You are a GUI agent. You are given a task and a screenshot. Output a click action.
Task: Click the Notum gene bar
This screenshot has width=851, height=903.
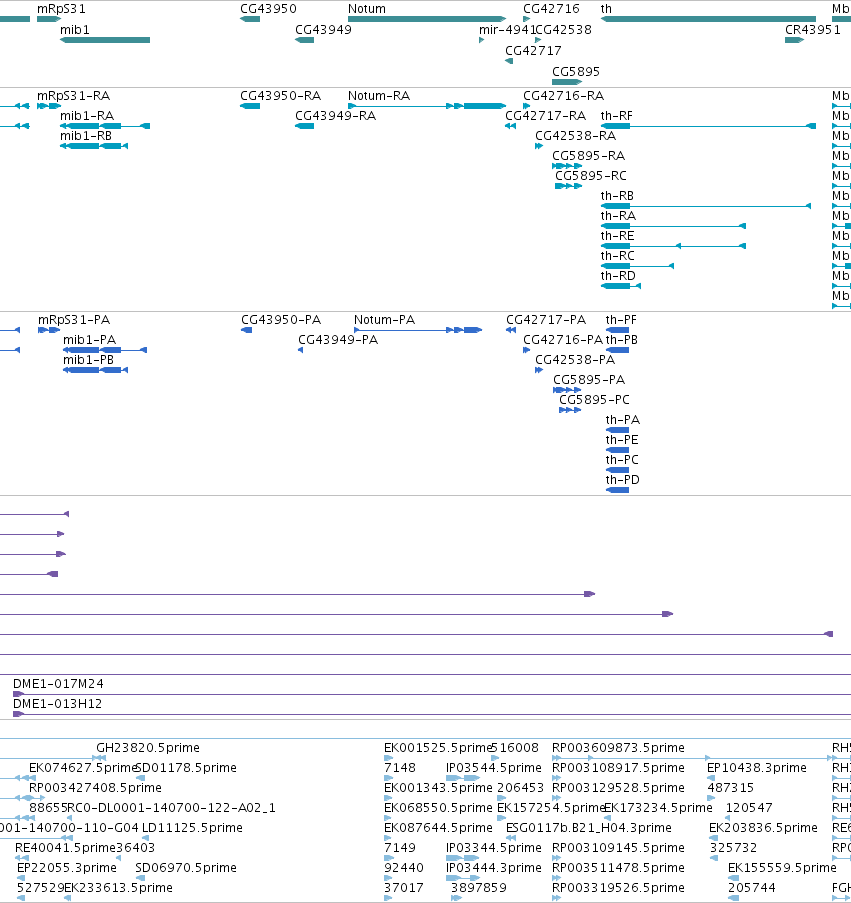(x=427, y=19)
